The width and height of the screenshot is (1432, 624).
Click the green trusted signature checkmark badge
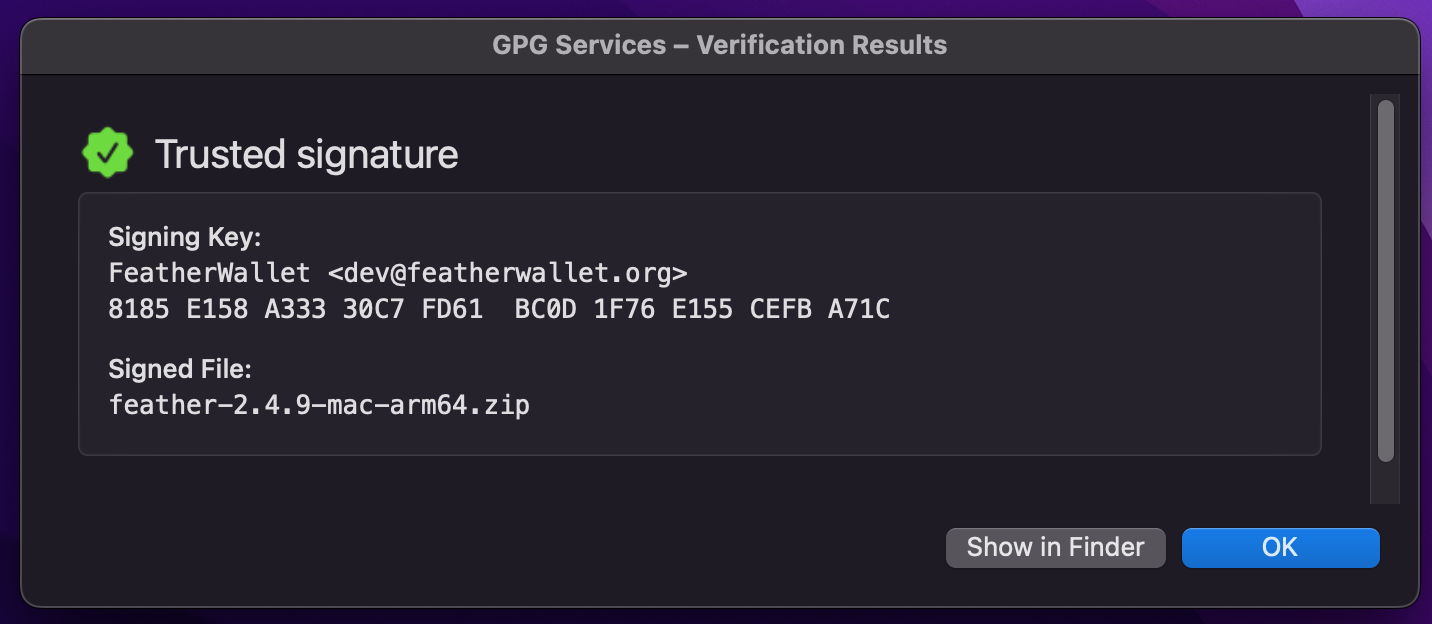[107, 153]
